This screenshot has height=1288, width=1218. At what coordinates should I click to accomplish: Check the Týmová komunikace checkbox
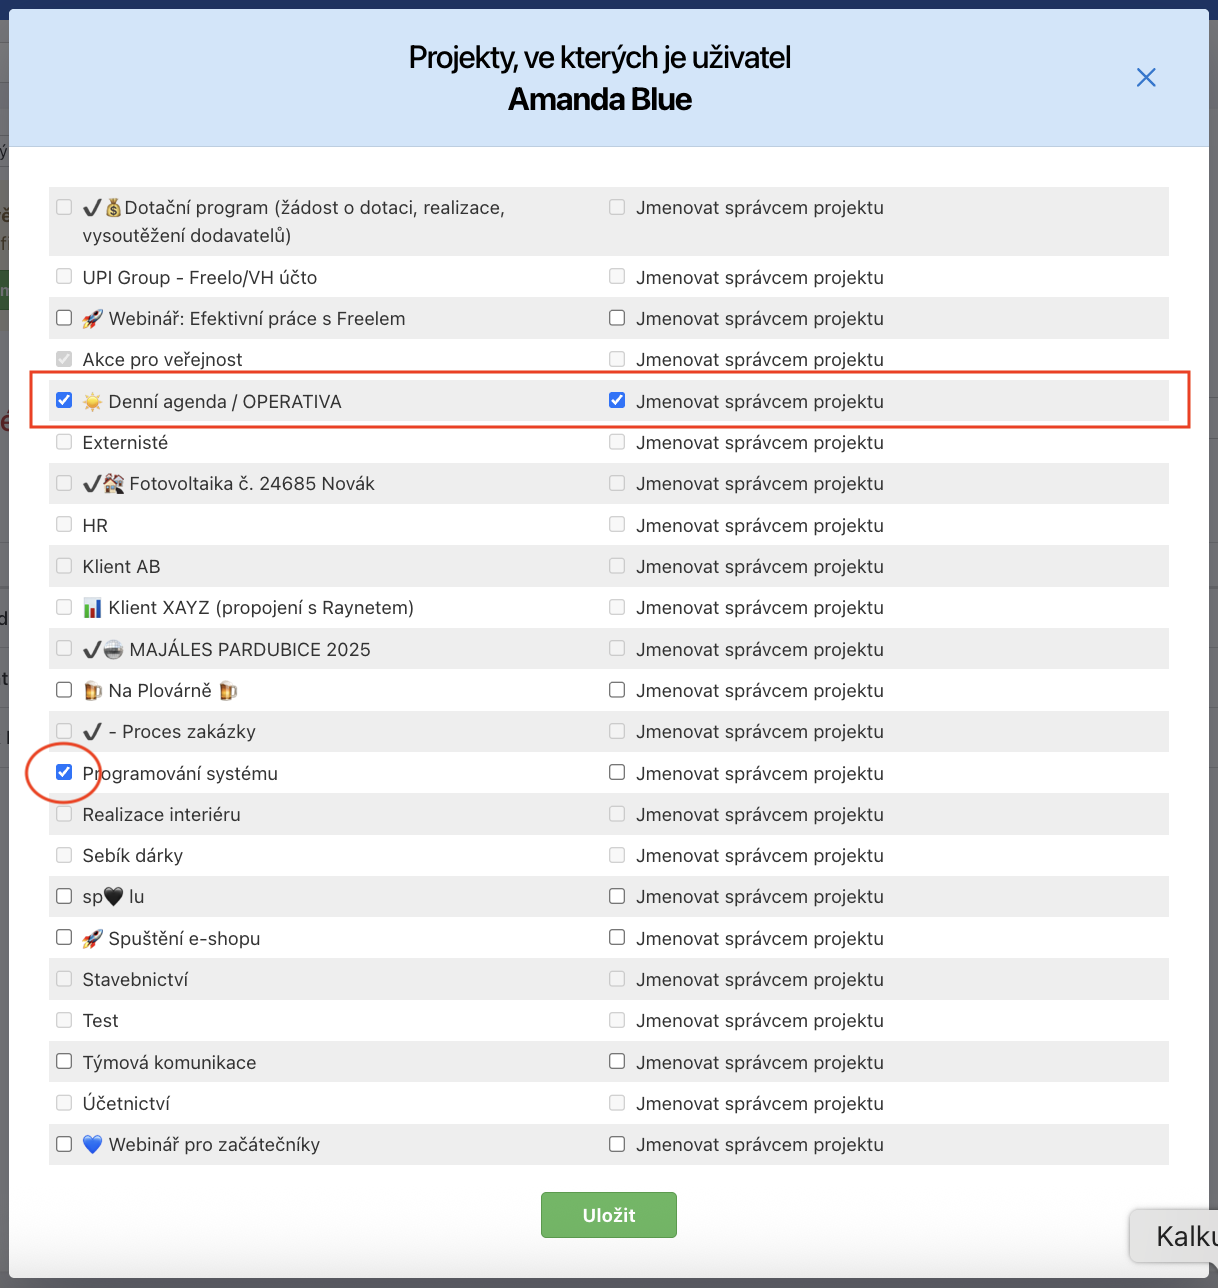[64, 1061]
